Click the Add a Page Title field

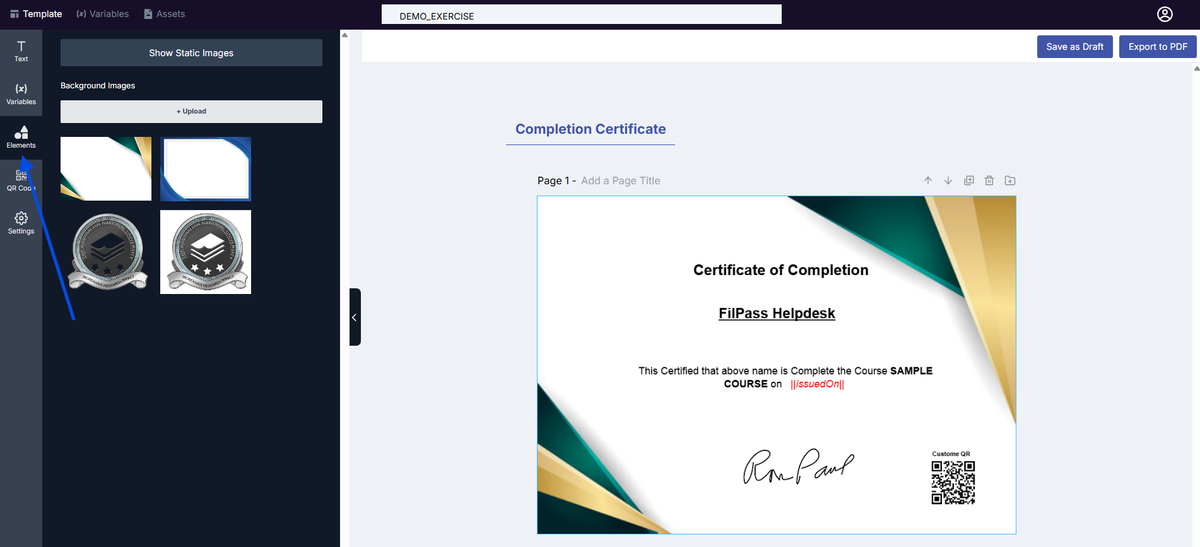(x=621, y=181)
